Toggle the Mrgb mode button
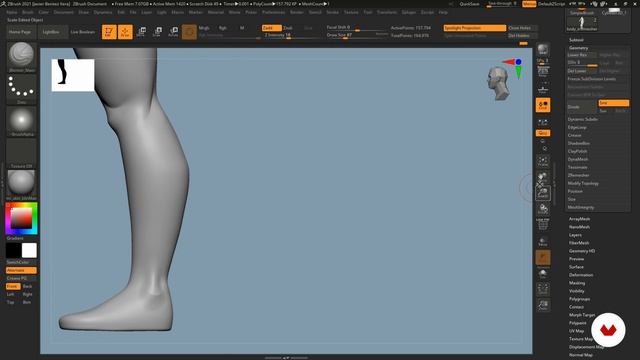 [x=204, y=28]
